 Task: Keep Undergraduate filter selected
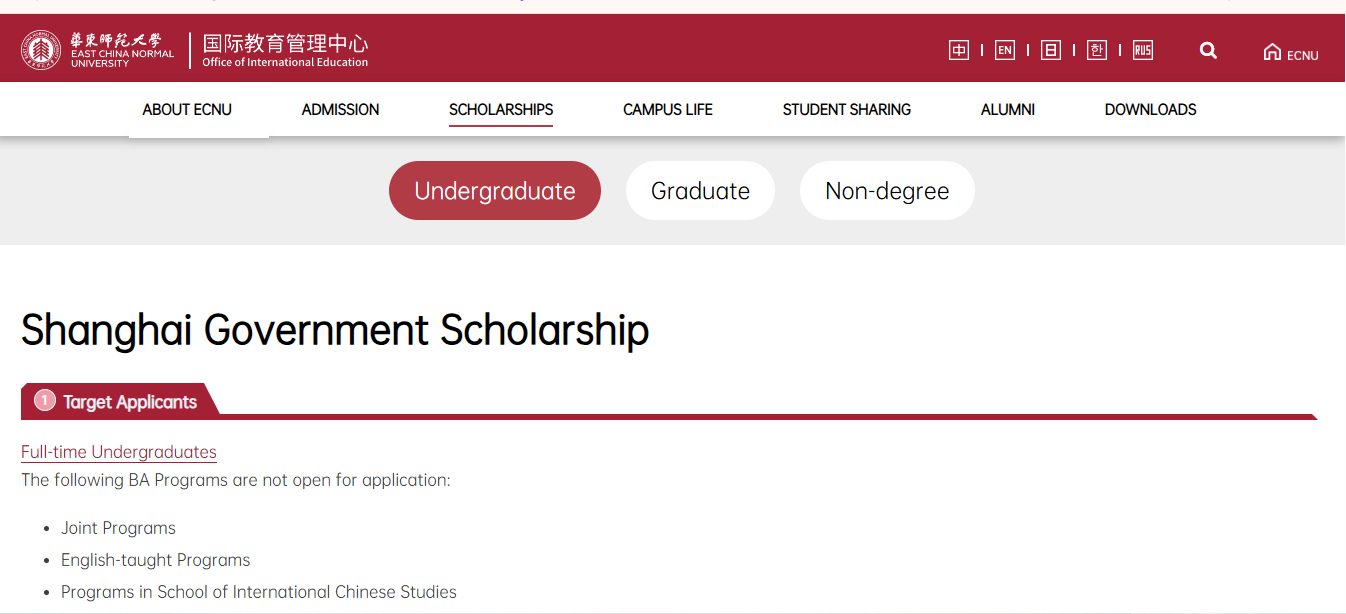[x=494, y=190]
